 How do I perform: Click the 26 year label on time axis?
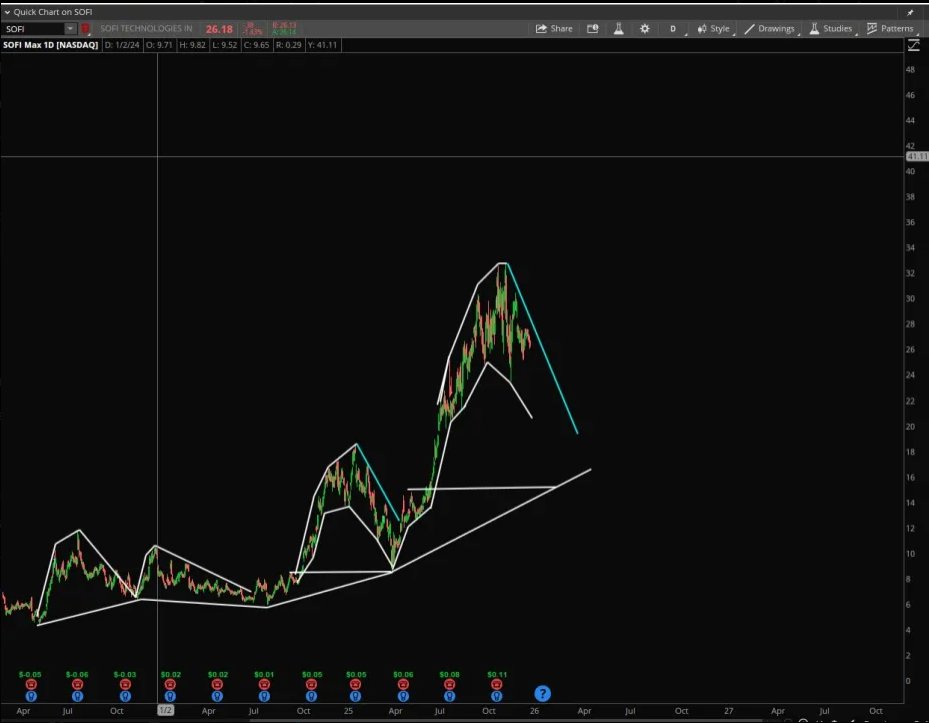tap(534, 711)
